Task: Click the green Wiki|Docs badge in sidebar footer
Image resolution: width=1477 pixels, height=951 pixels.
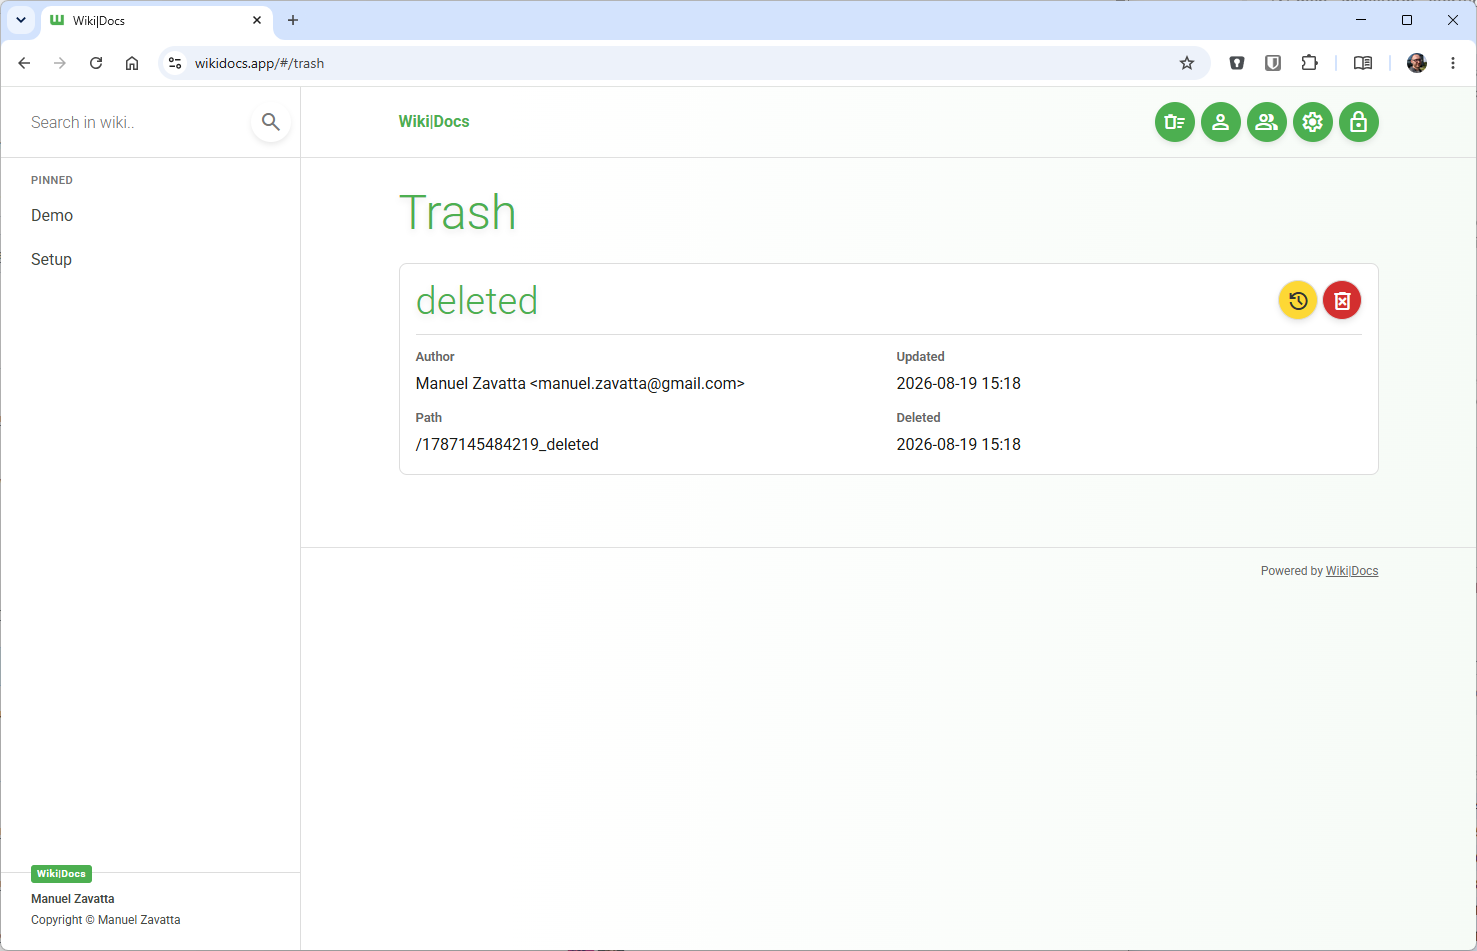Action: click(x=61, y=874)
